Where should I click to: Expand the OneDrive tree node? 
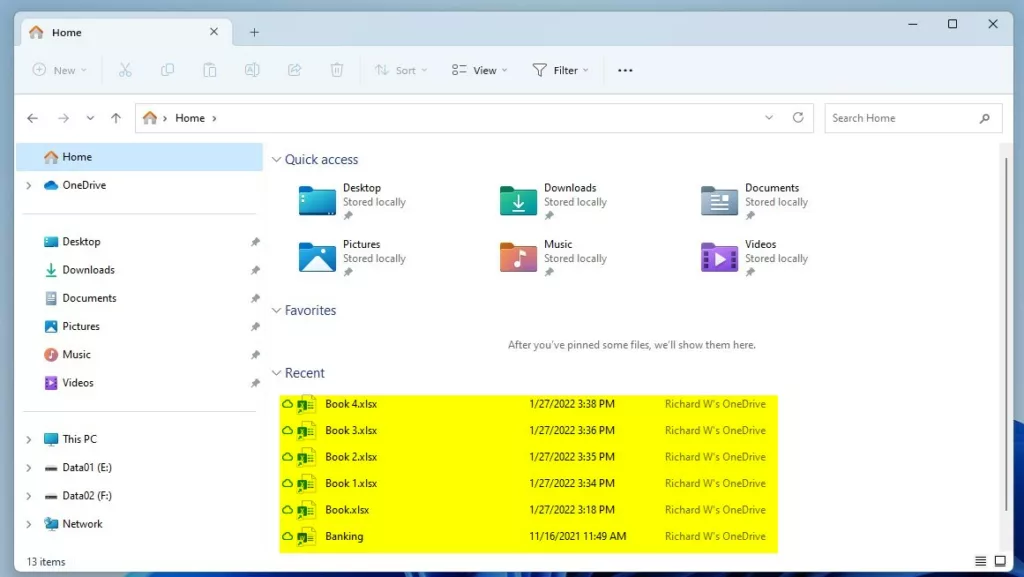point(29,185)
